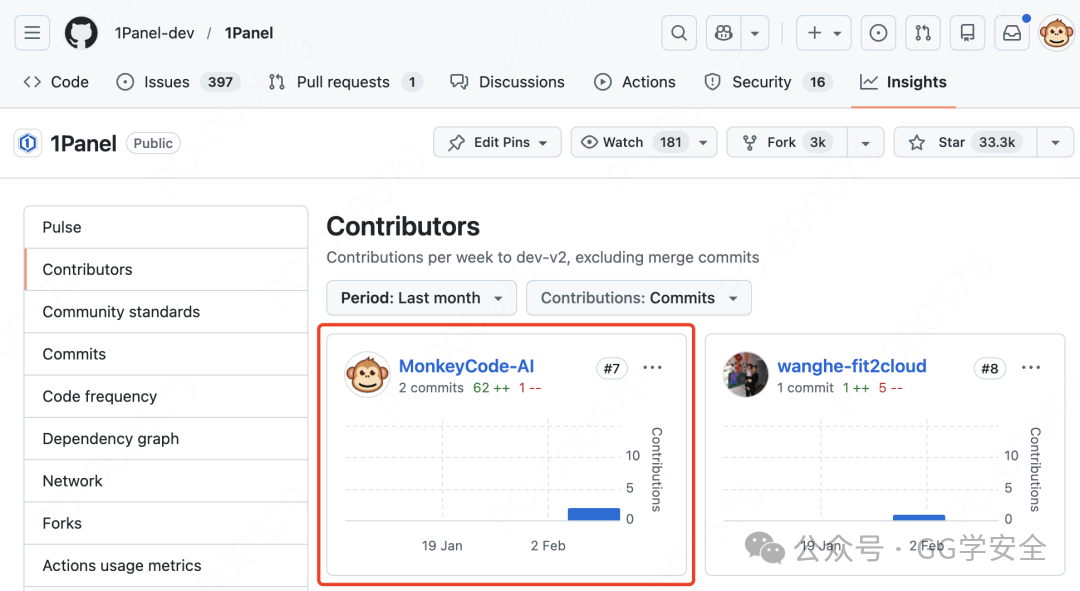
Task: Open the Period: Last month dropdown
Action: click(x=422, y=298)
